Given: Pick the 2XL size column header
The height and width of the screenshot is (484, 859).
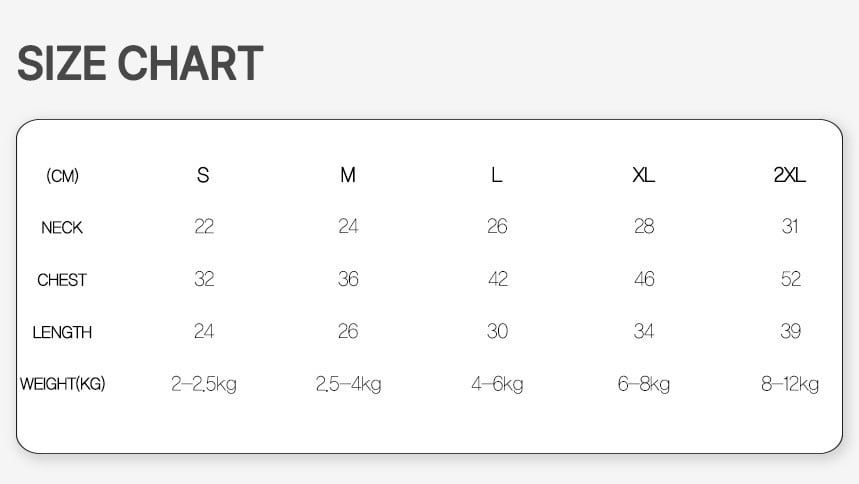Looking at the screenshot, I should [790, 175].
